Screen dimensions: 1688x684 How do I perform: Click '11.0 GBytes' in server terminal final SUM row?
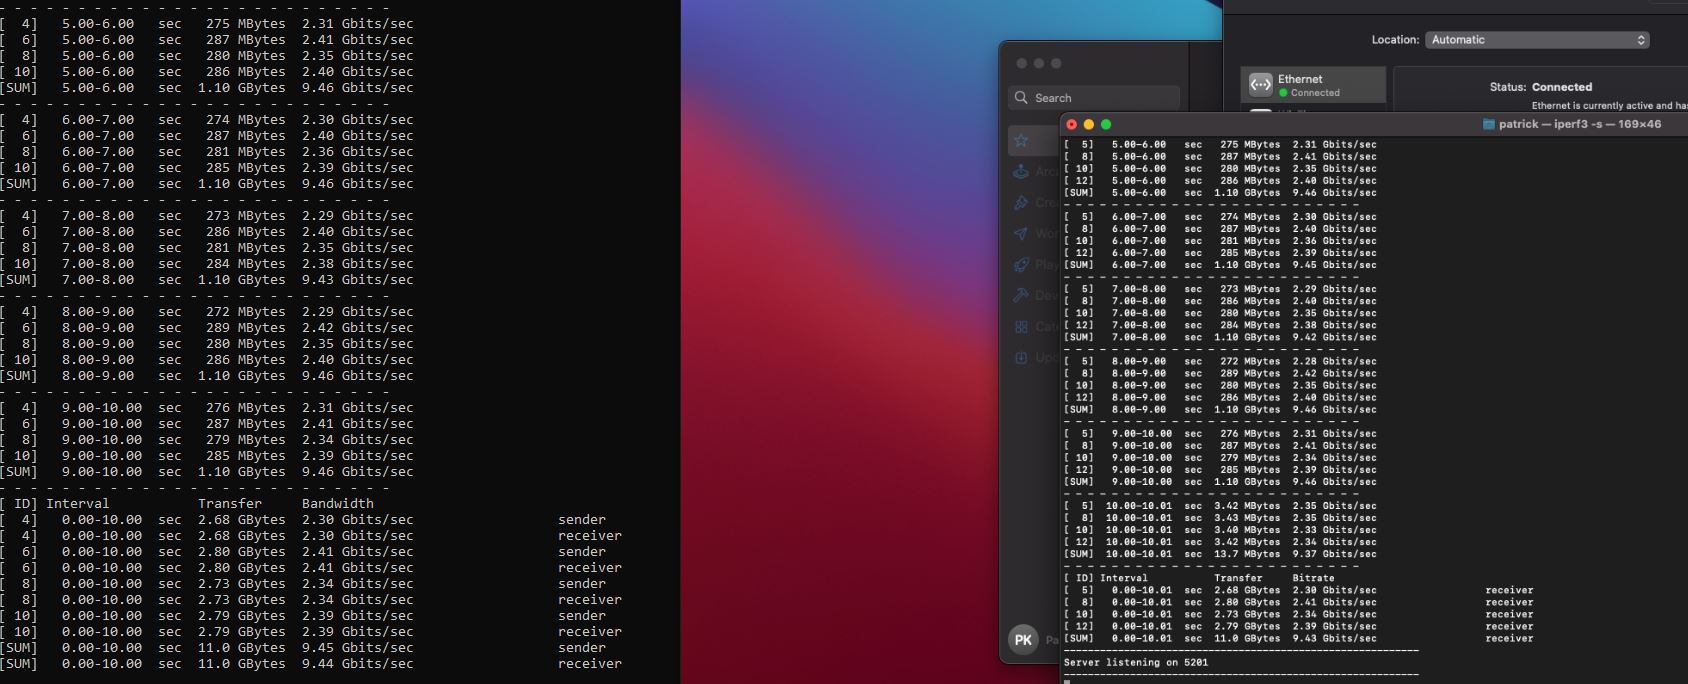pos(1247,638)
